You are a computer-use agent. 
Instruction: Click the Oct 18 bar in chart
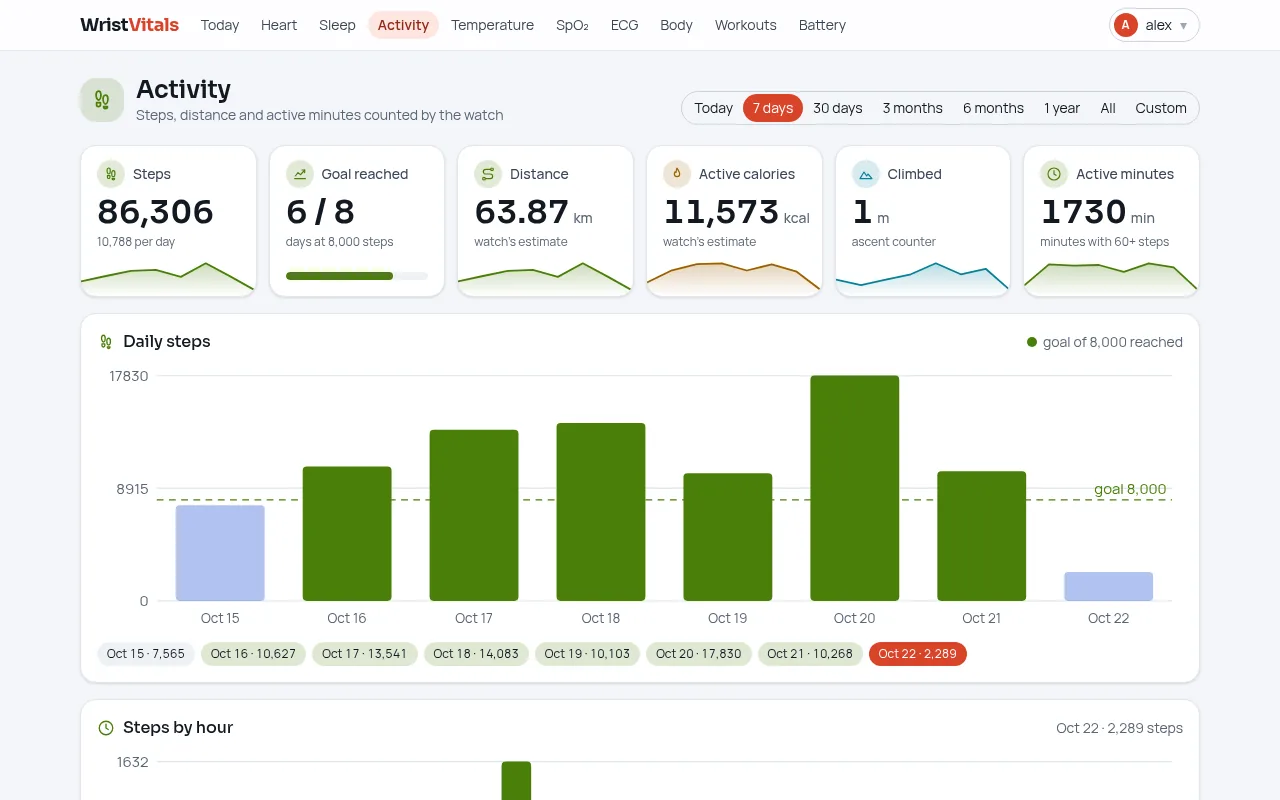point(601,512)
